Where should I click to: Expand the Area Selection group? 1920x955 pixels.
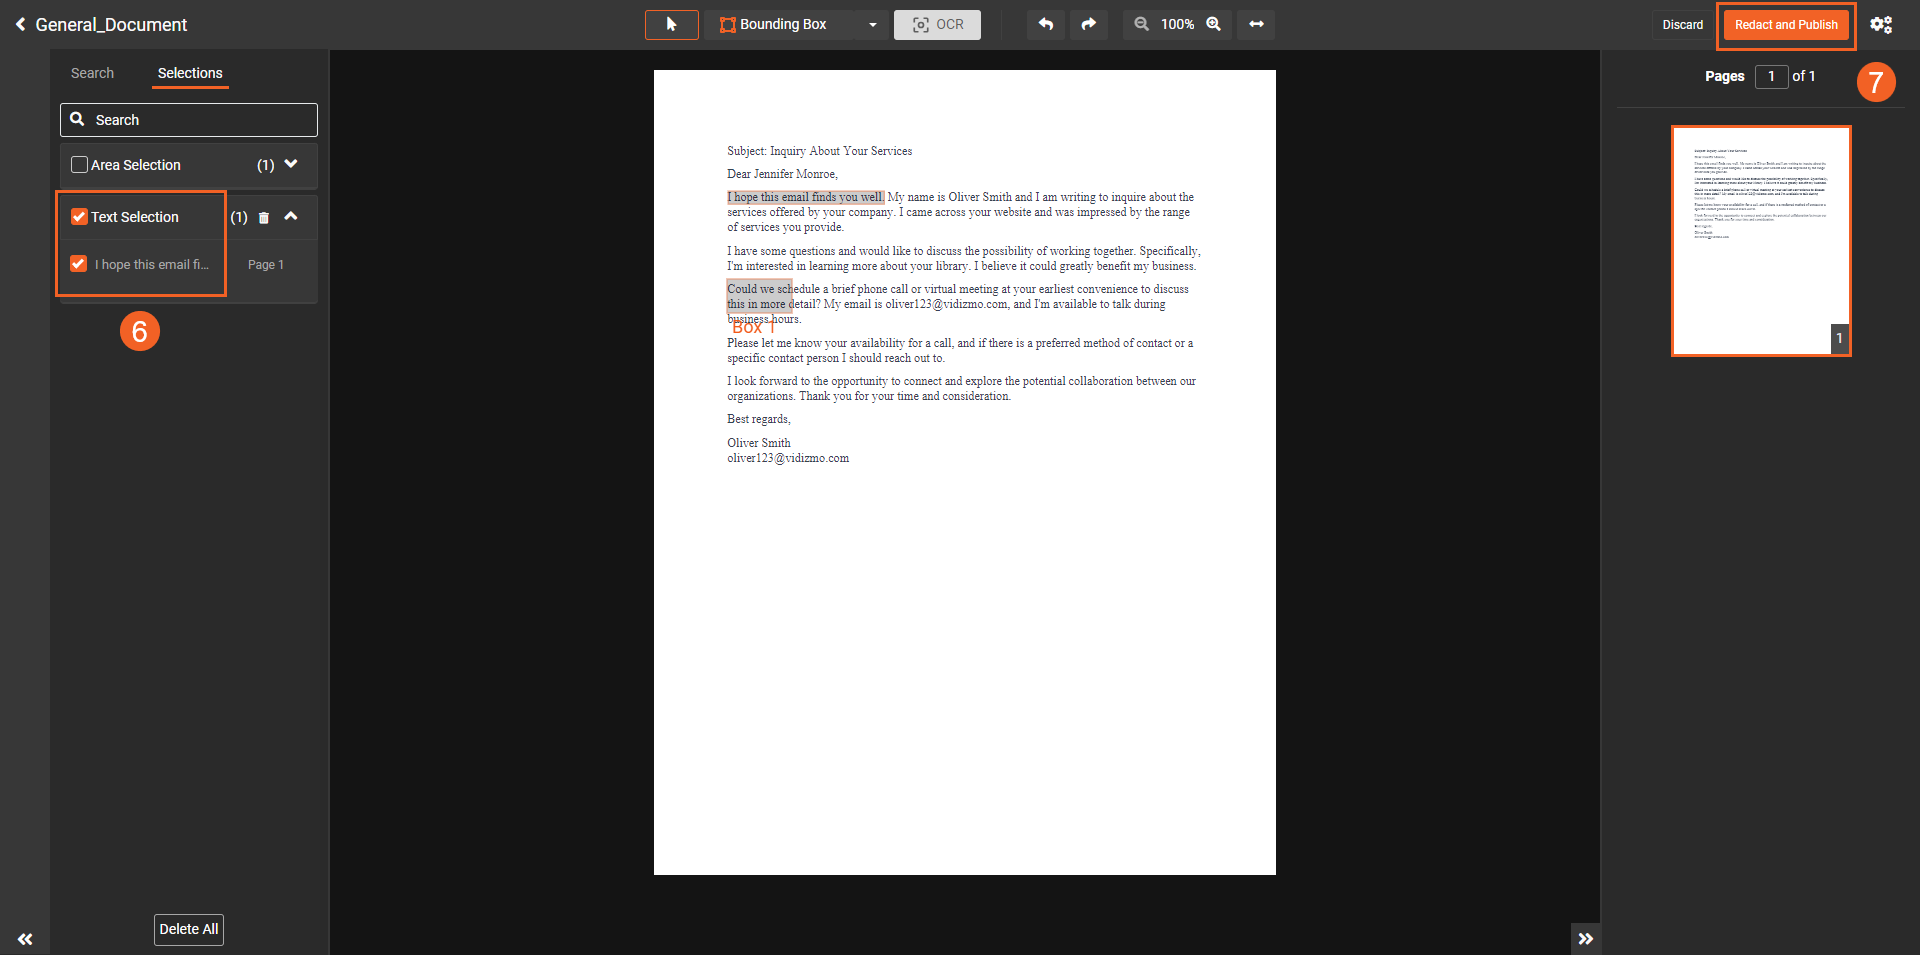[x=291, y=164]
